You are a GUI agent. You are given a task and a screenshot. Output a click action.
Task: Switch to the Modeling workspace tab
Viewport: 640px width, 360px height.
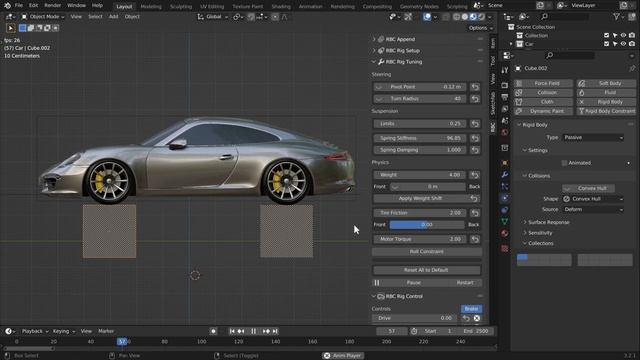151,7
